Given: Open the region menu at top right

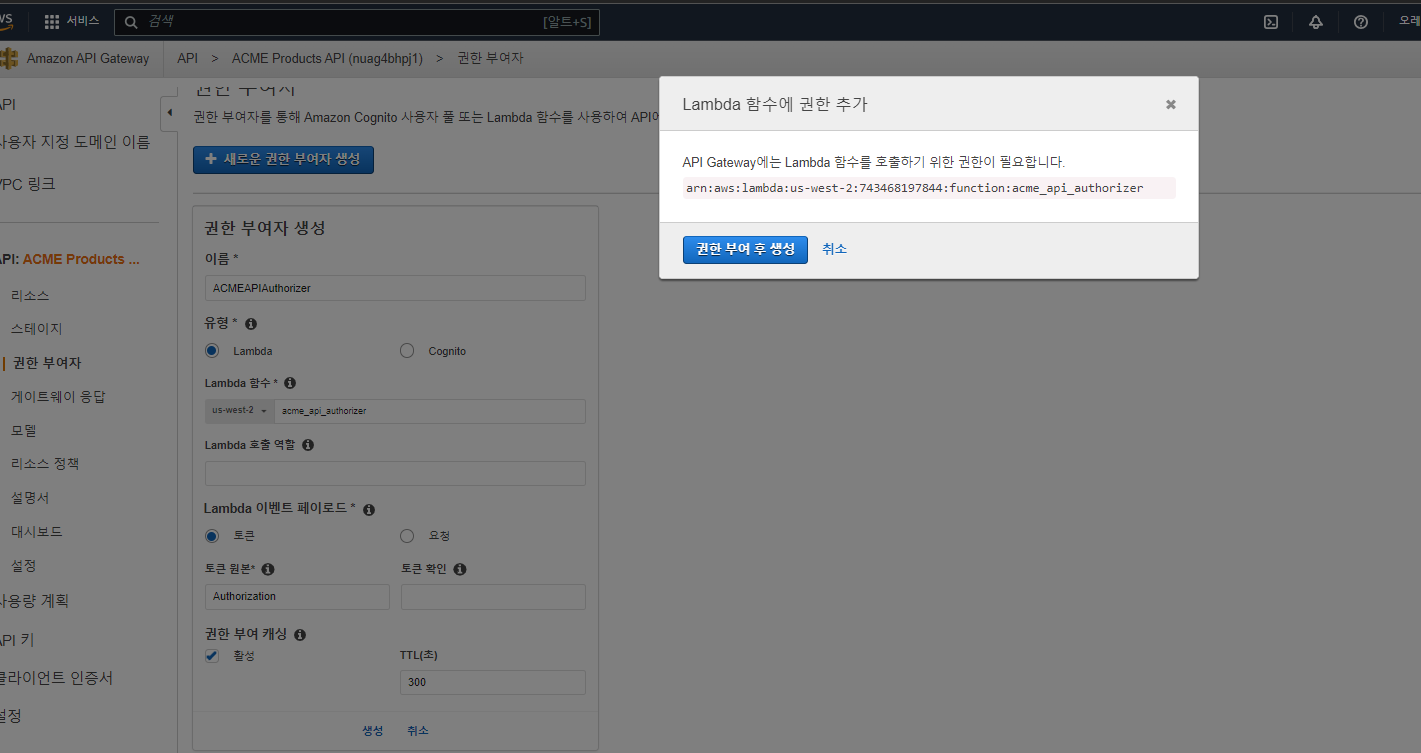Looking at the screenshot, I should click(x=1409, y=21).
